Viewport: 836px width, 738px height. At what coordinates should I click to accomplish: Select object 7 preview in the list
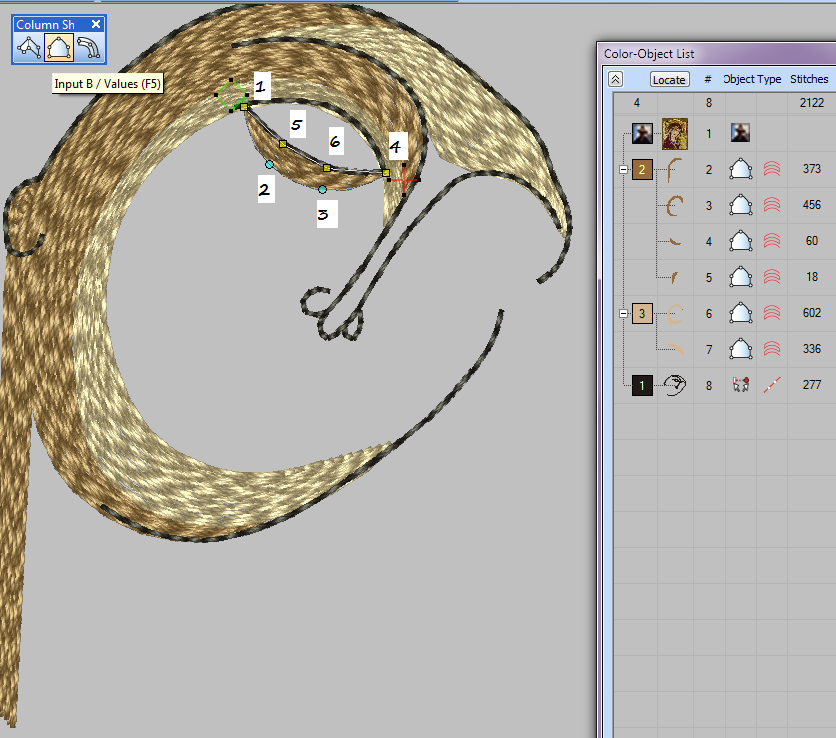(x=675, y=349)
